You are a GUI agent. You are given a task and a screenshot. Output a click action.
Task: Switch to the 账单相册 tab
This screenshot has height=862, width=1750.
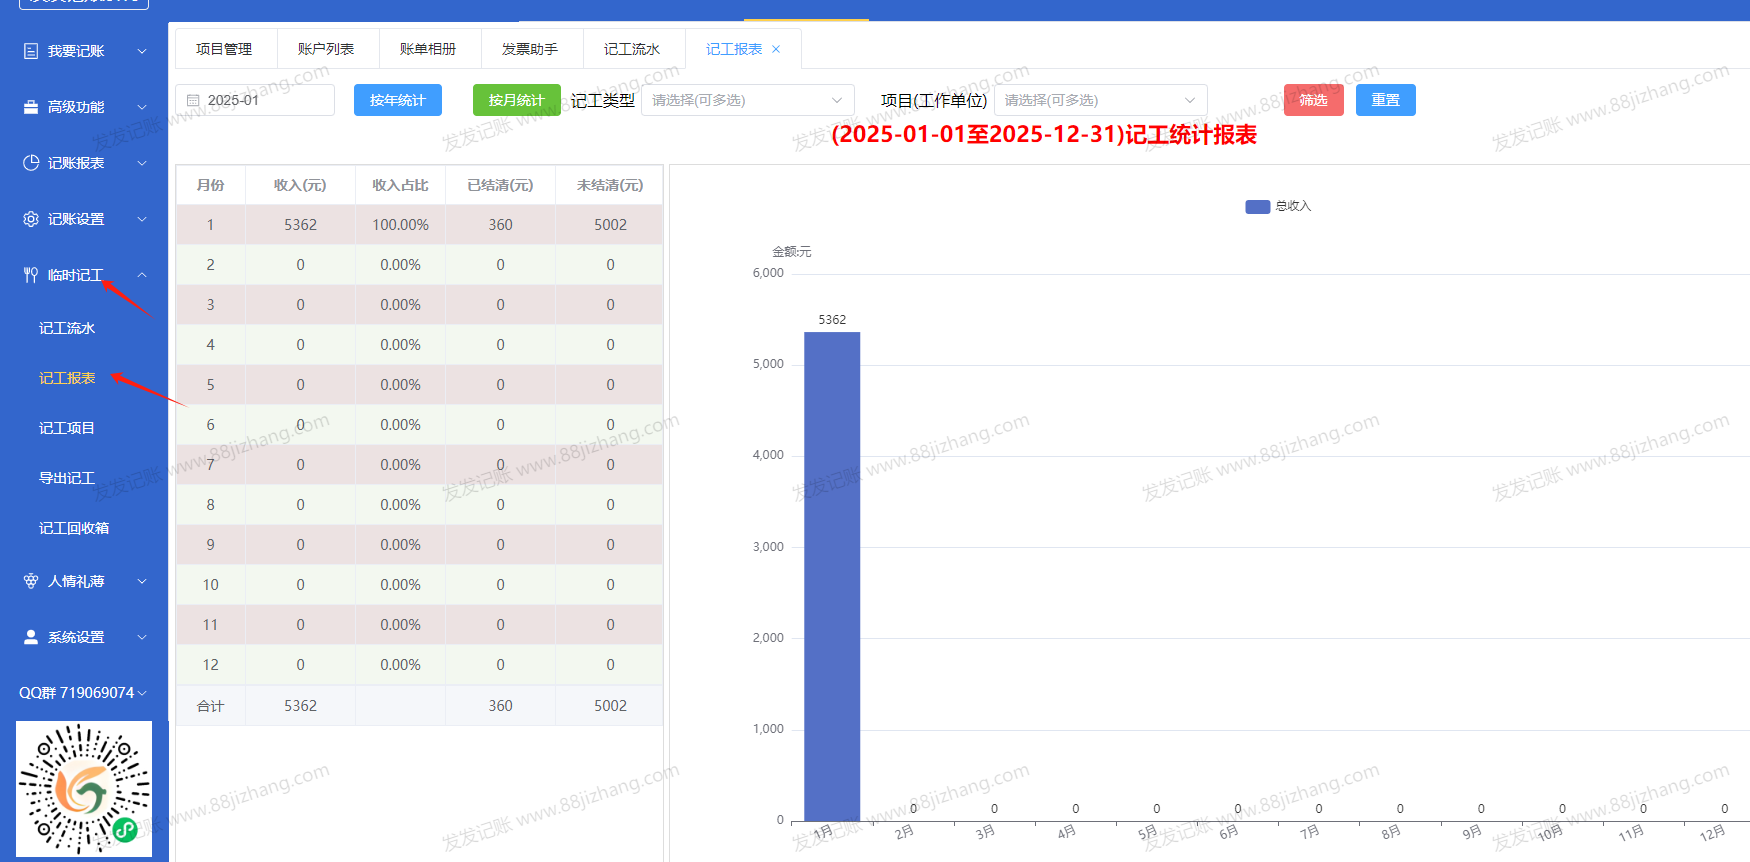(428, 49)
